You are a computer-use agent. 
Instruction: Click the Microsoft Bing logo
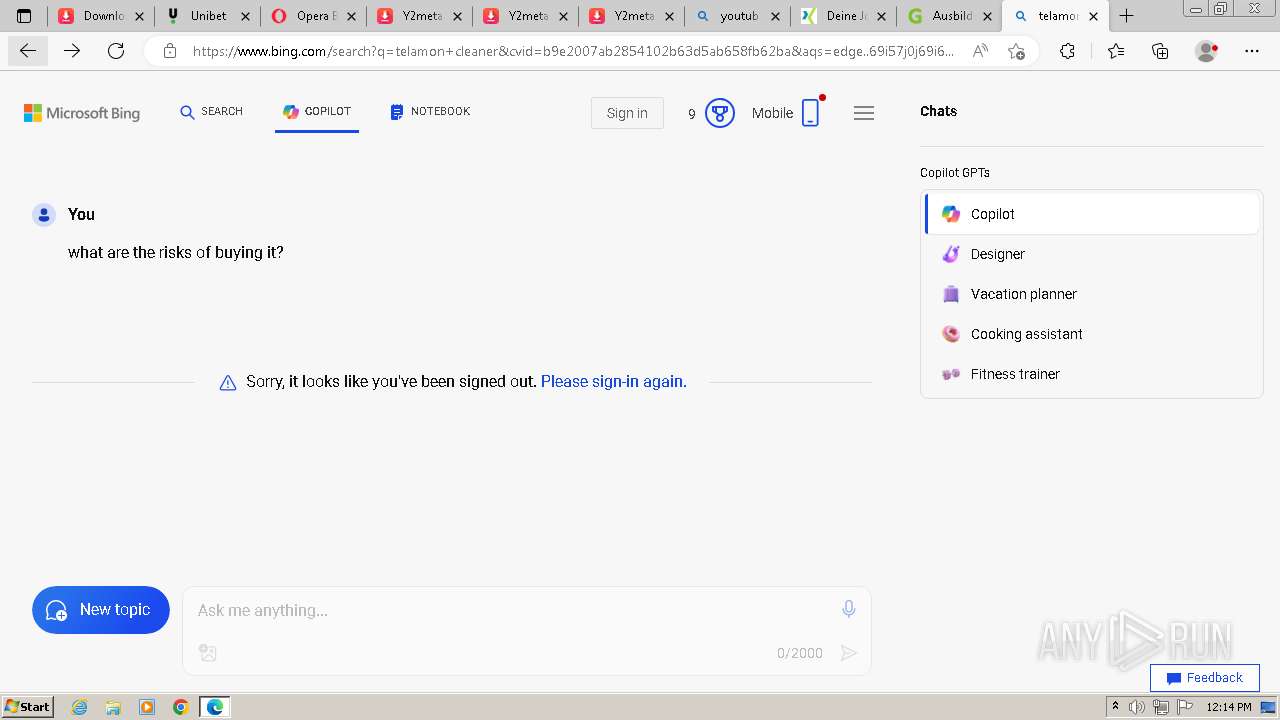point(82,113)
